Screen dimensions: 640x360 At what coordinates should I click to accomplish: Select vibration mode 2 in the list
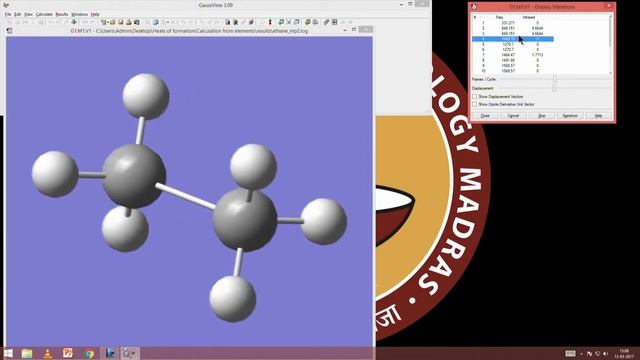tap(513, 28)
